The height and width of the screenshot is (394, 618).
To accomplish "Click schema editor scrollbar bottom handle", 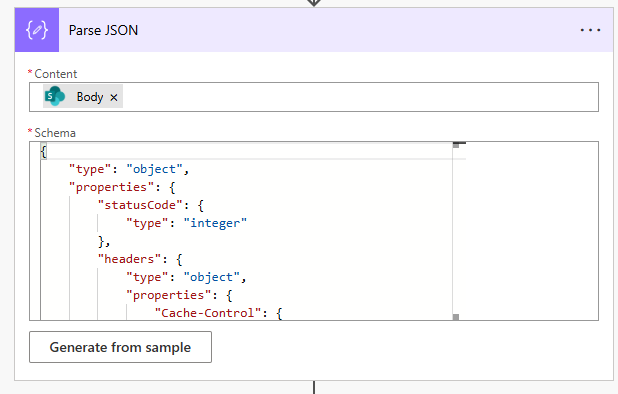I will 456,317.
